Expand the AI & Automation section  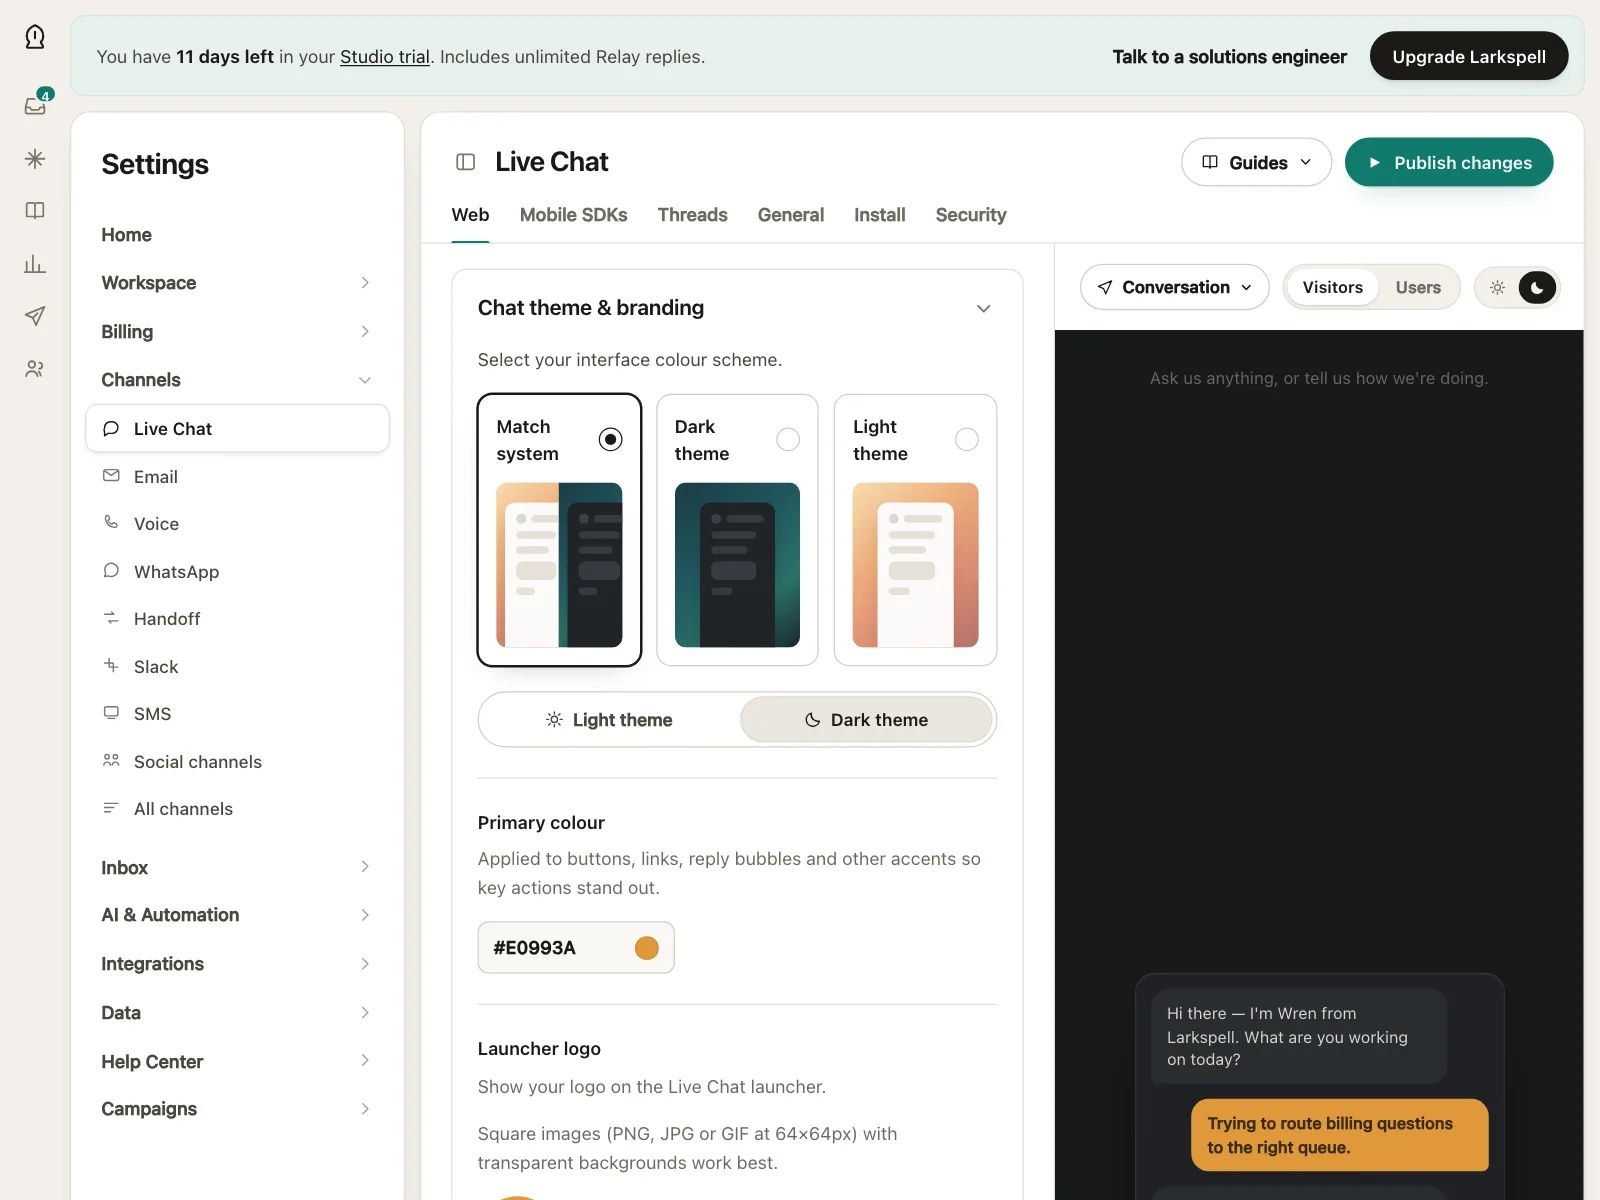pos(237,915)
